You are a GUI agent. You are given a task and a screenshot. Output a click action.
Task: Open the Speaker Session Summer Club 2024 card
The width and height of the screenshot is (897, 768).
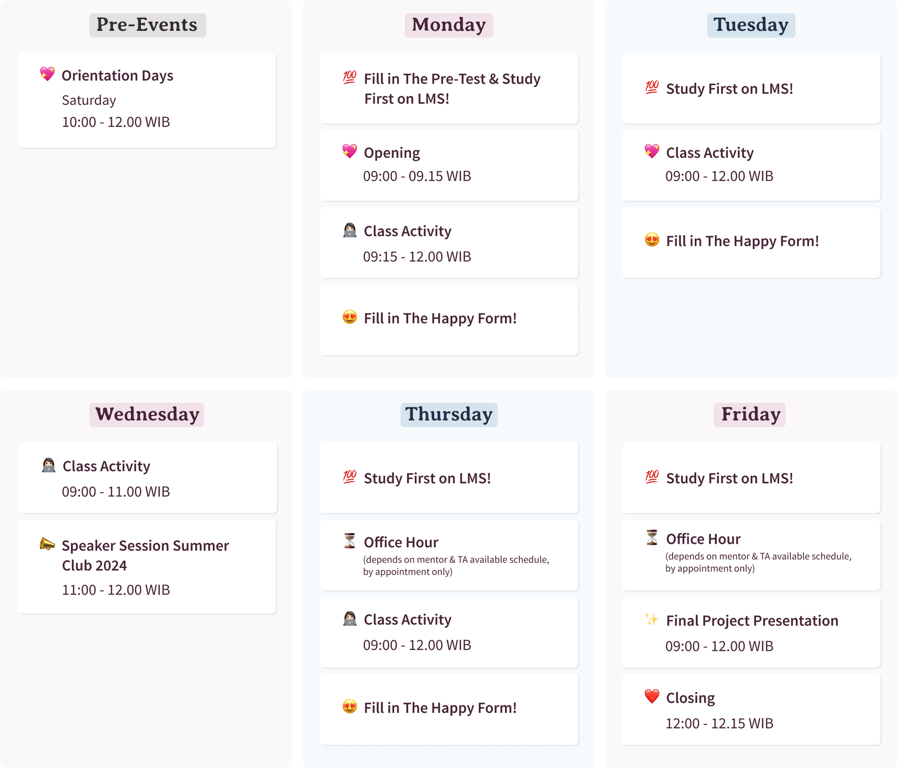[x=147, y=567]
